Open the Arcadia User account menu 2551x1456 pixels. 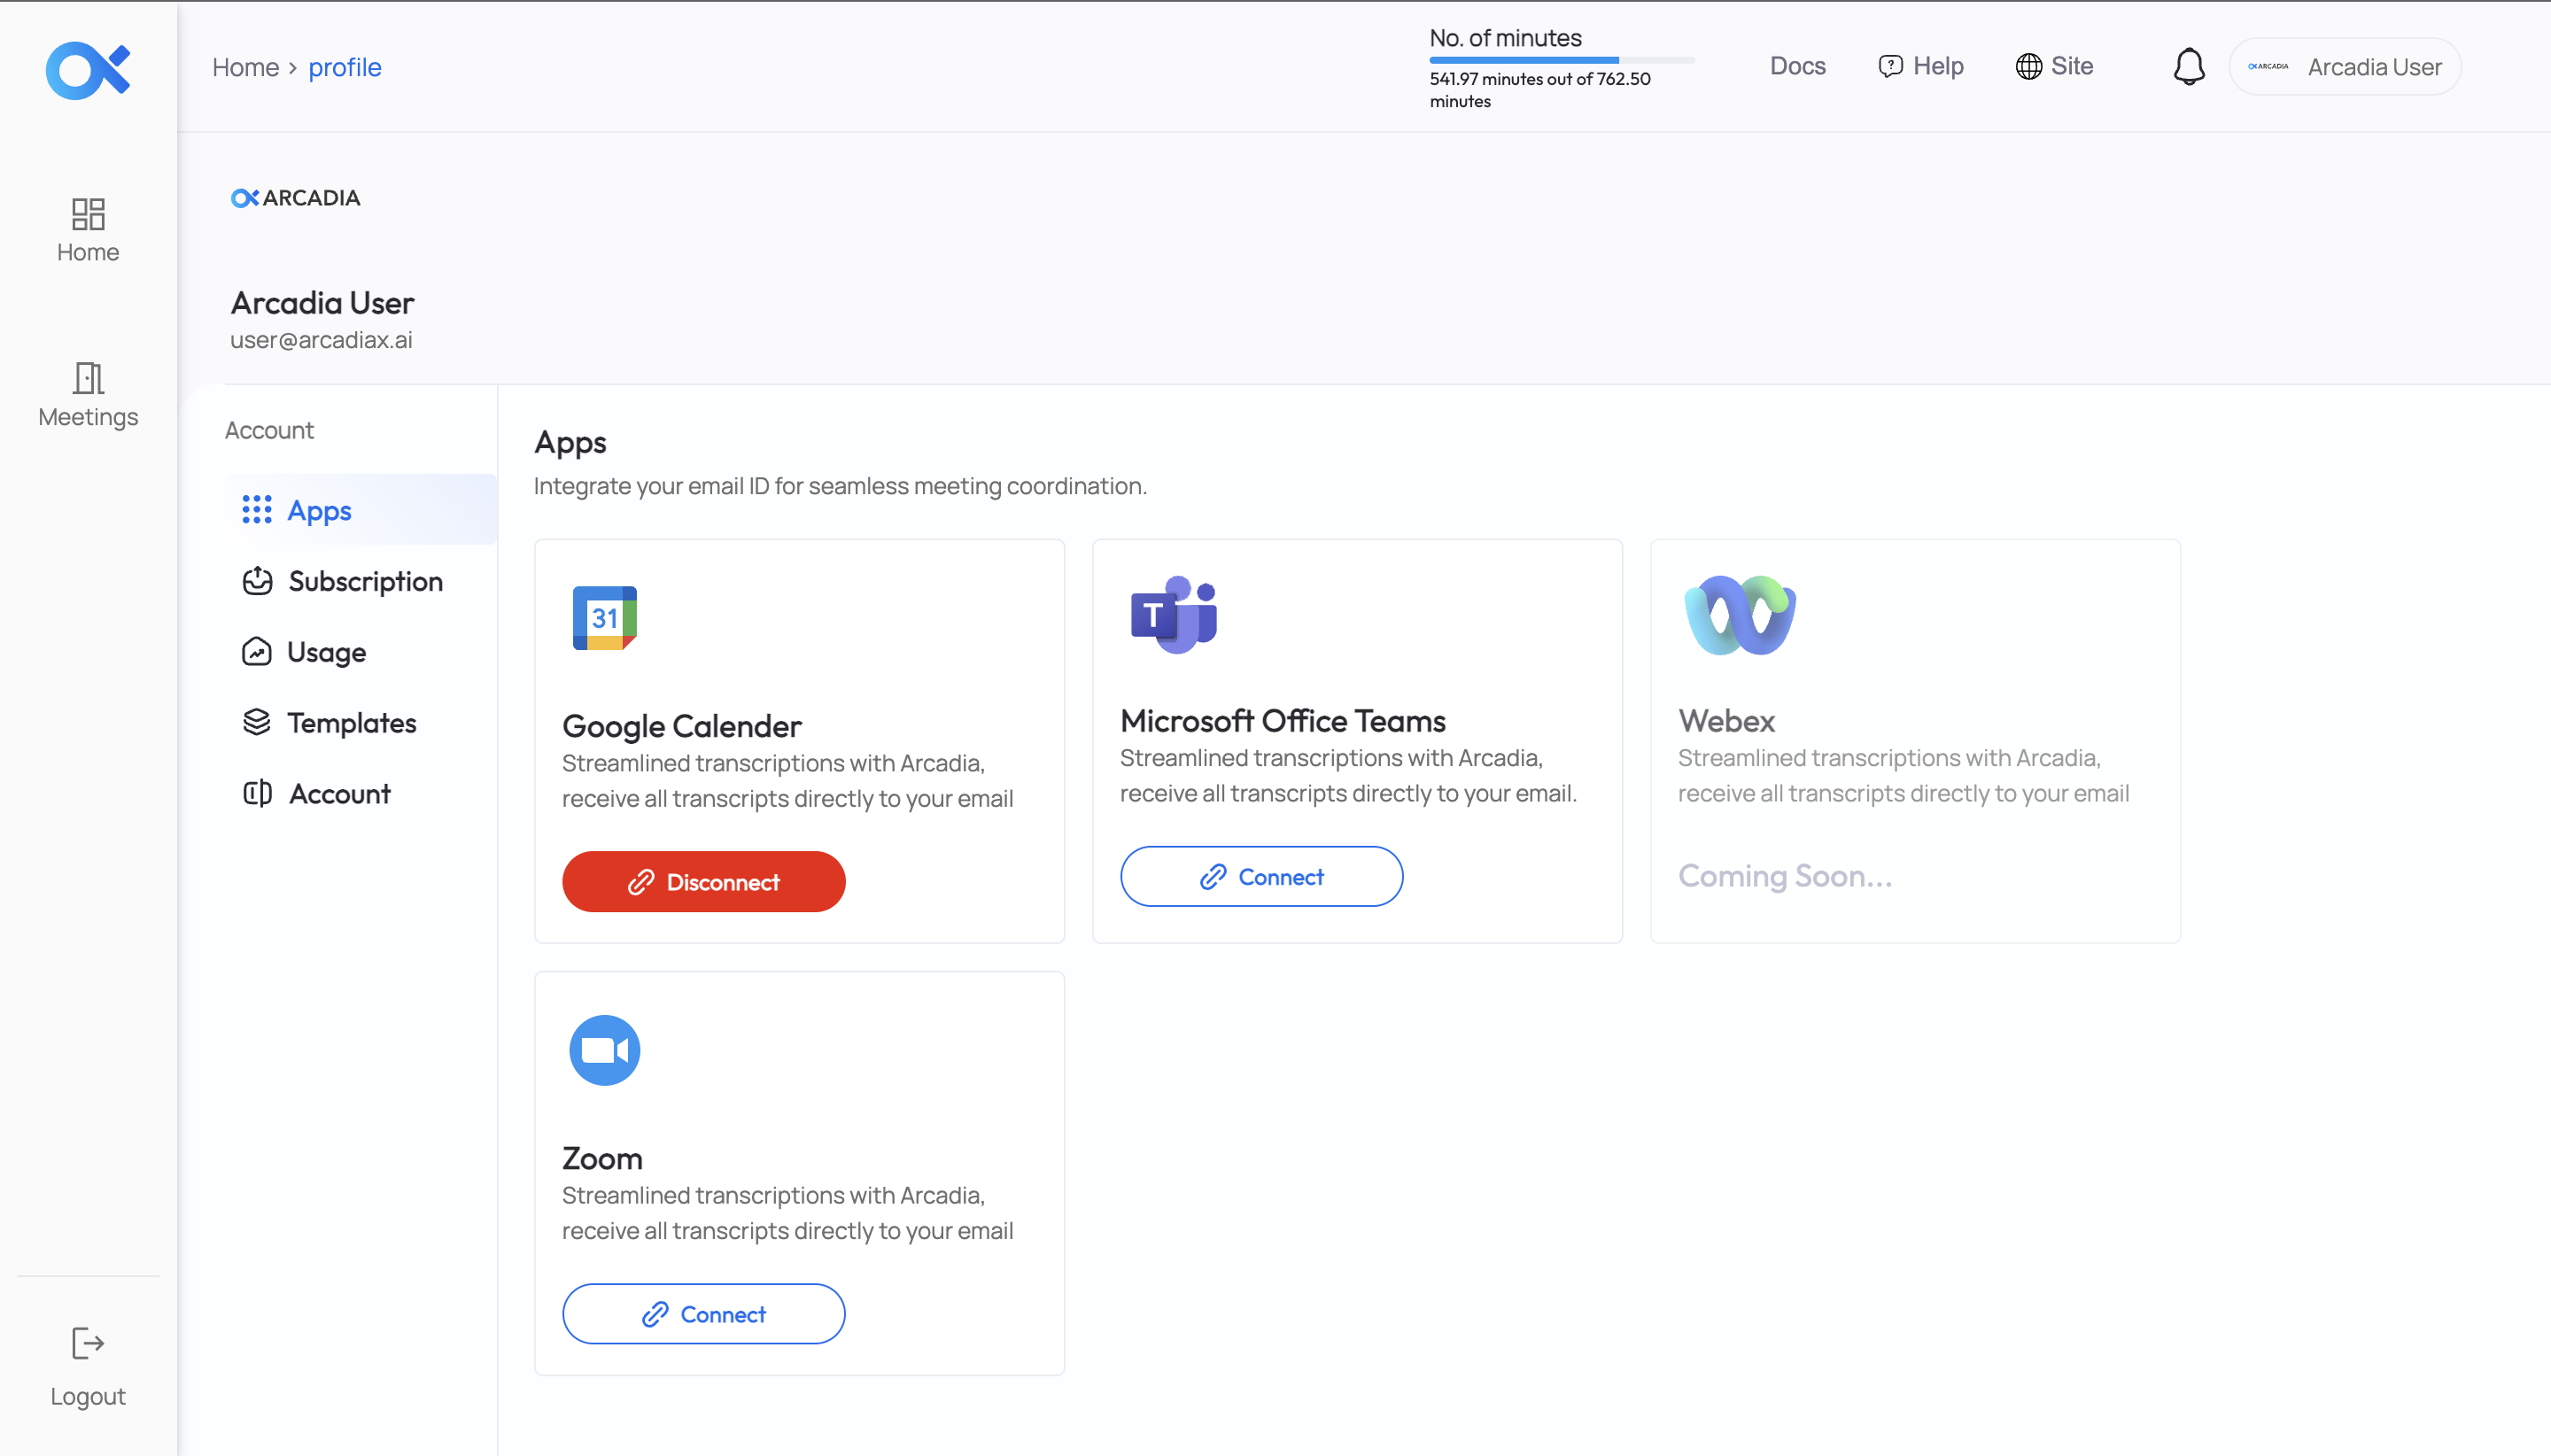[2345, 66]
